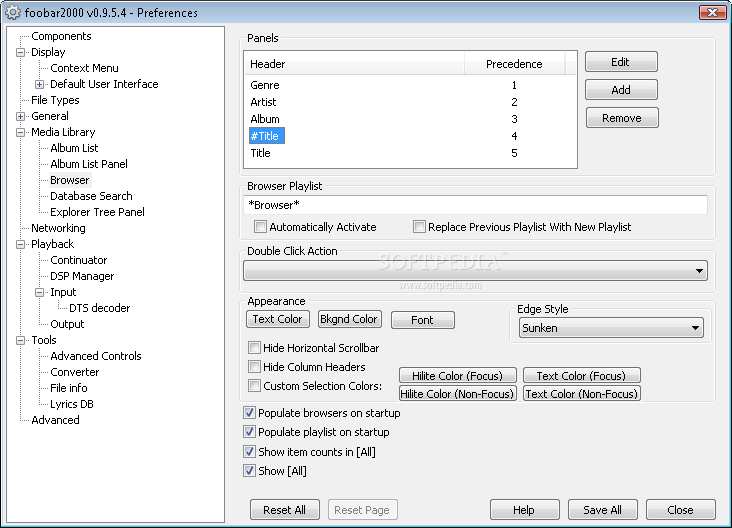Viewport: 732px width, 528px height.
Task: Collapse the Display tree node
Action: [20, 52]
